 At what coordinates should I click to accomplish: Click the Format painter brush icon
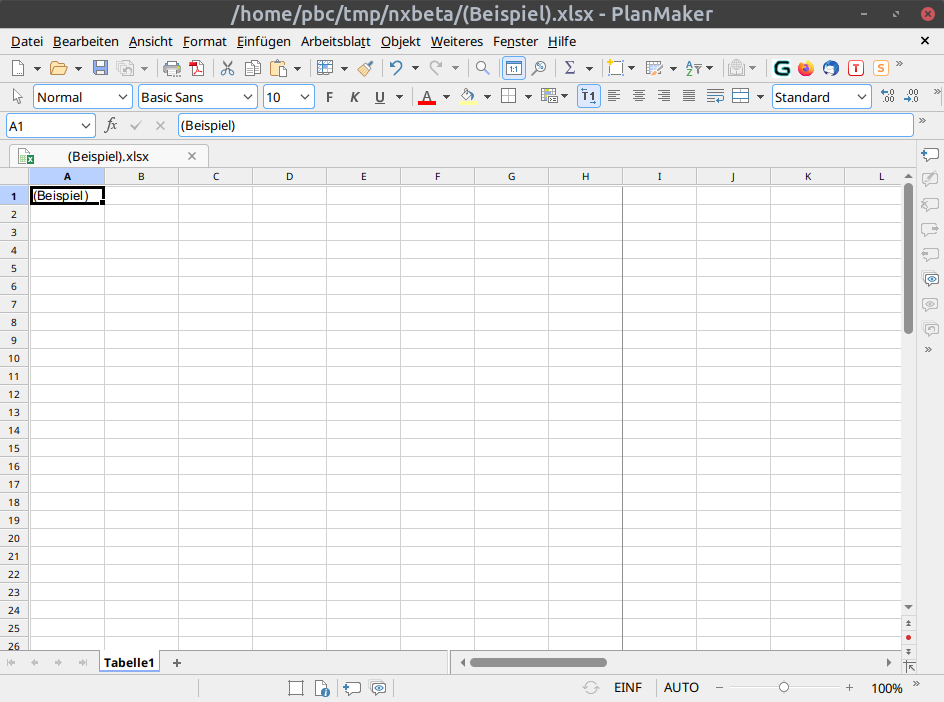pyautogui.click(x=365, y=68)
